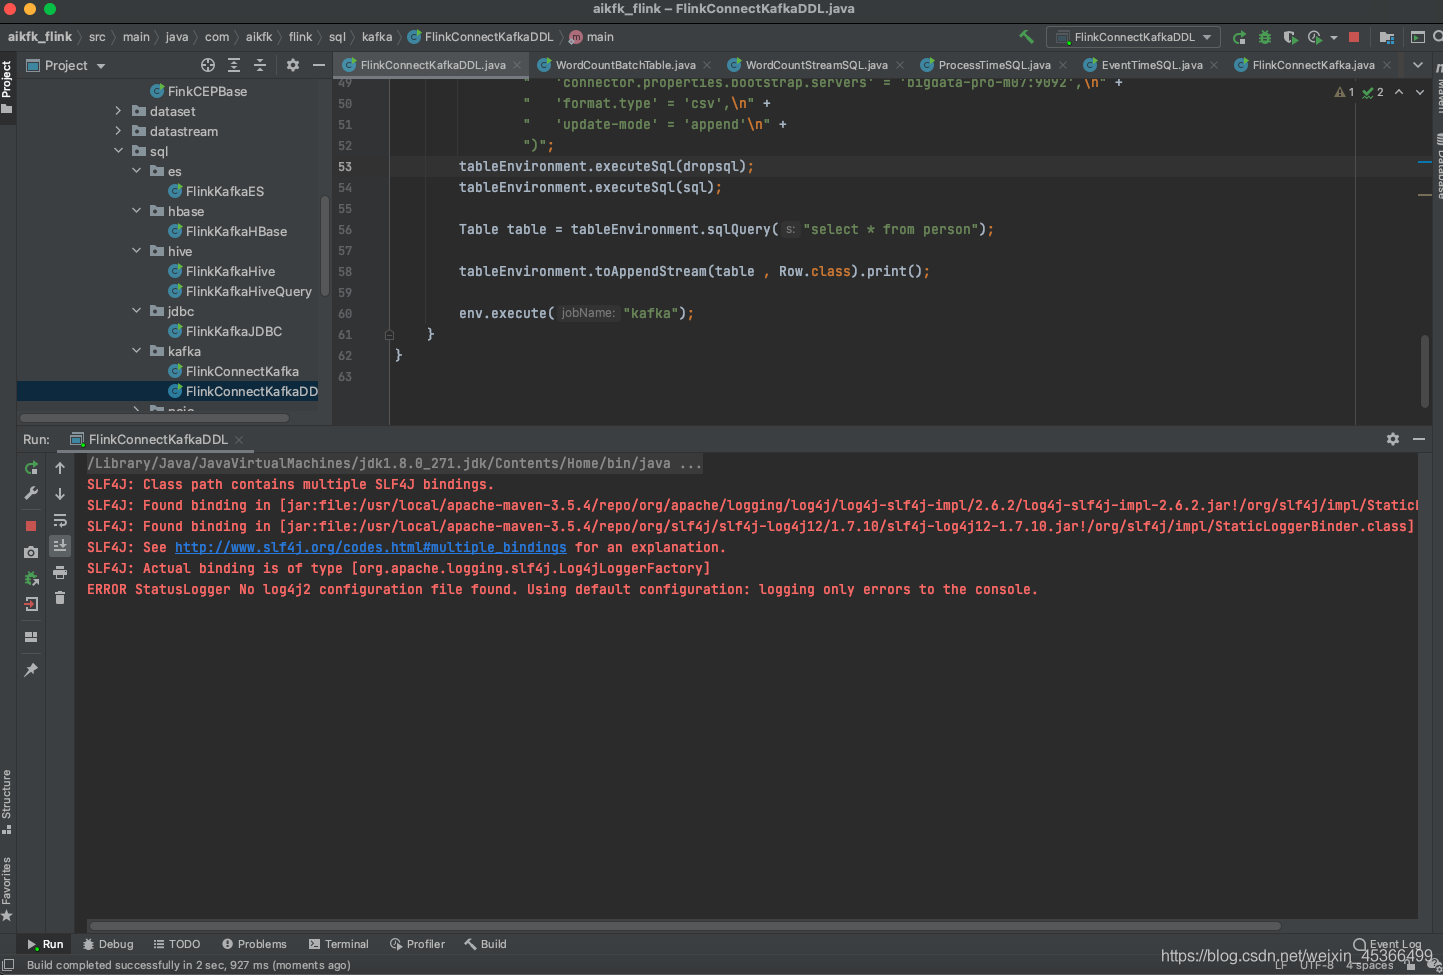
Task: Pin the Run tool window
Action: point(31,670)
